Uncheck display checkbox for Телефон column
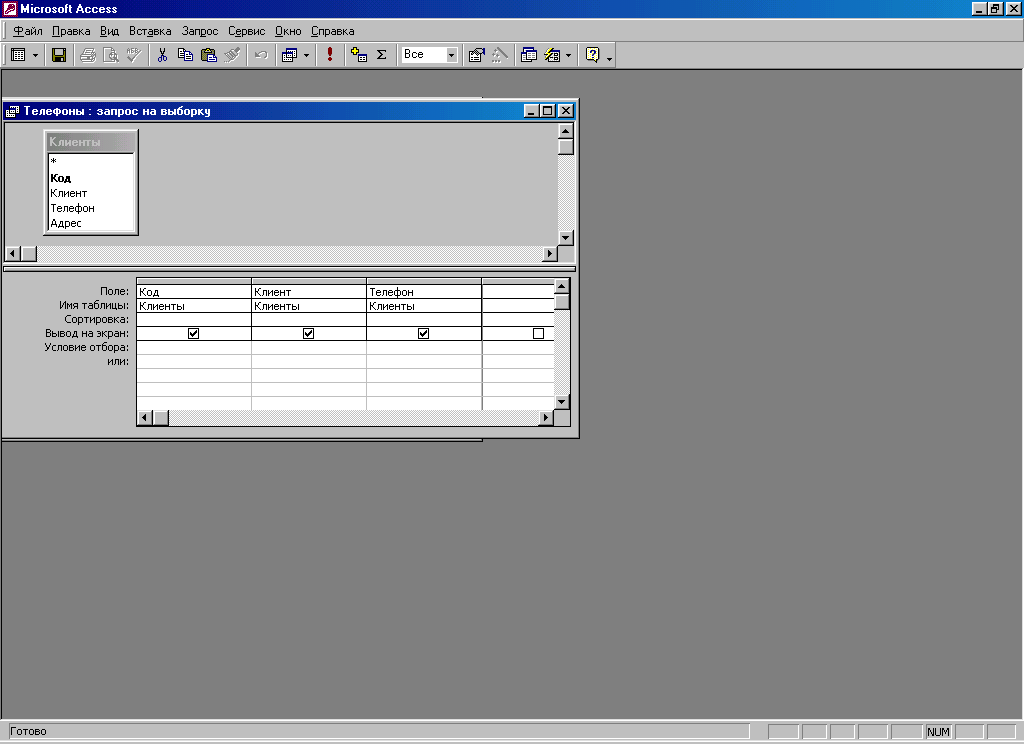 pos(423,333)
